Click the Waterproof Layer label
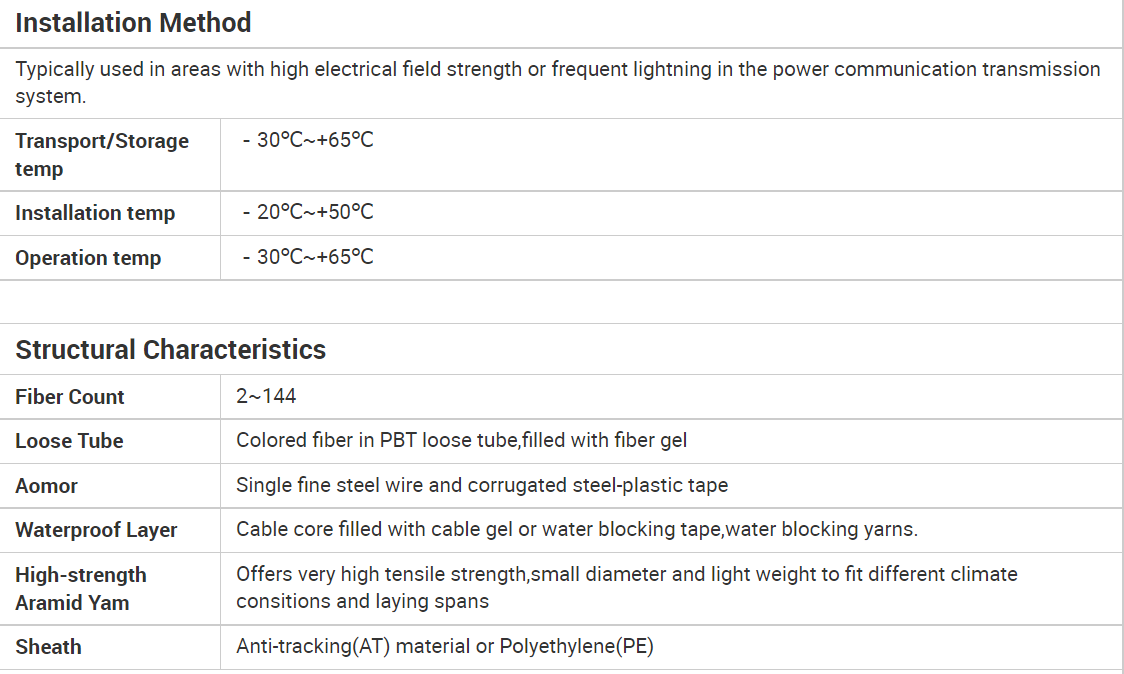This screenshot has width=1124, height=674. (x=96, y=531)
